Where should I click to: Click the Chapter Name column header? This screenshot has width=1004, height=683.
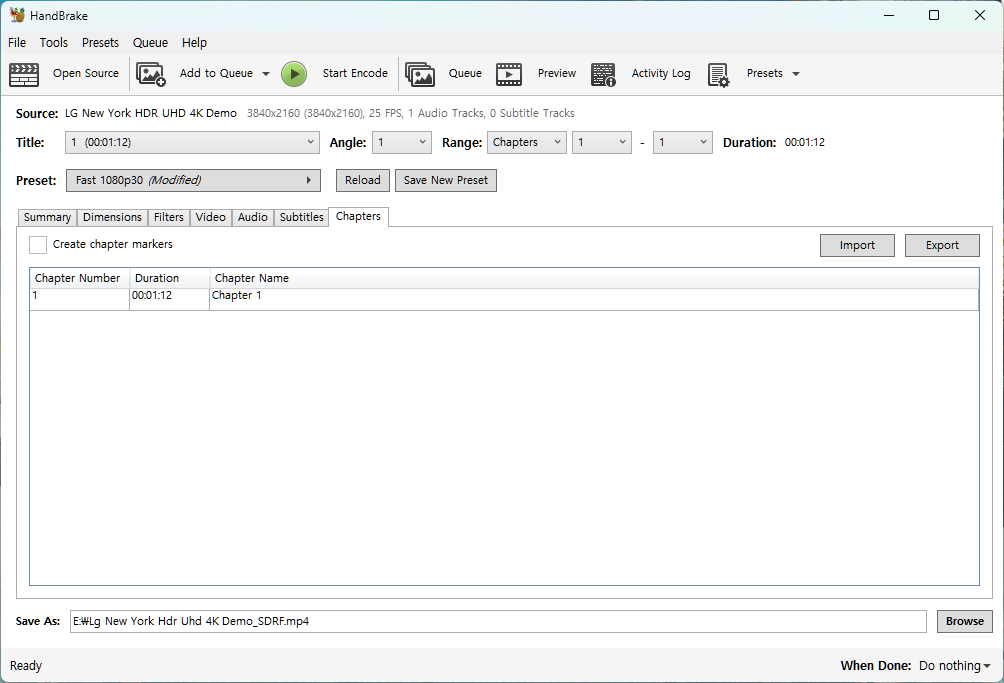[594, 278]
